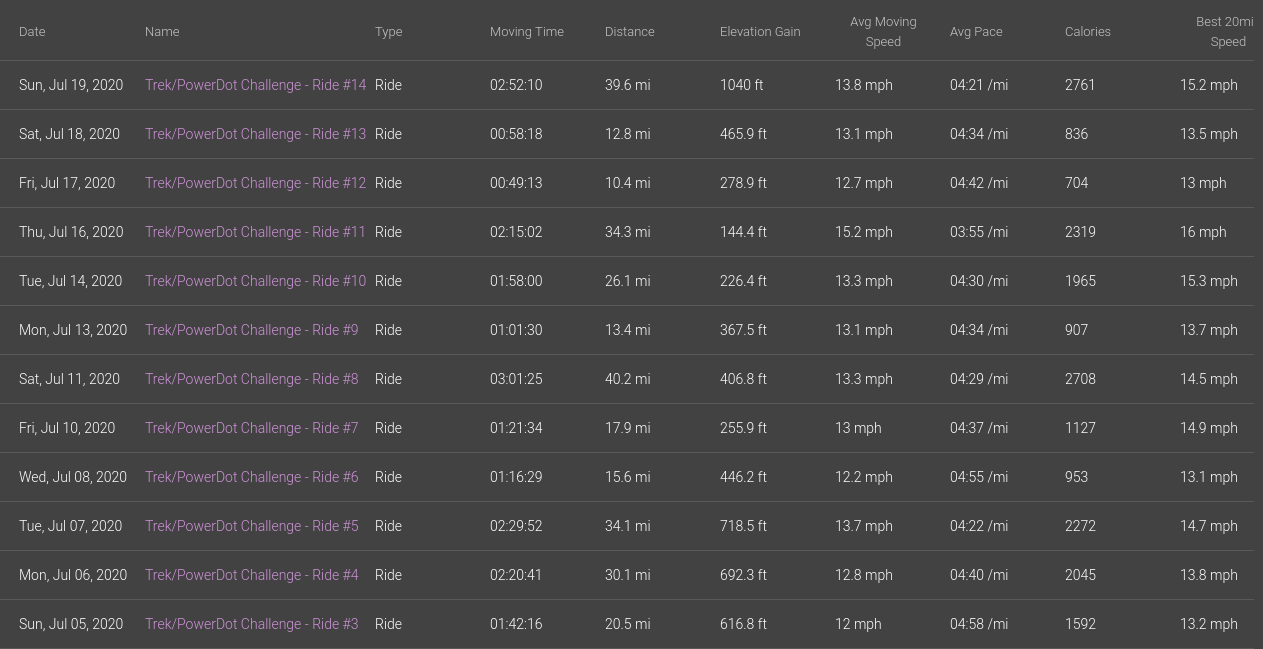Screen dimensions: 1263x649
Task: Click calories value 1965
Action: coord(1080,281)
